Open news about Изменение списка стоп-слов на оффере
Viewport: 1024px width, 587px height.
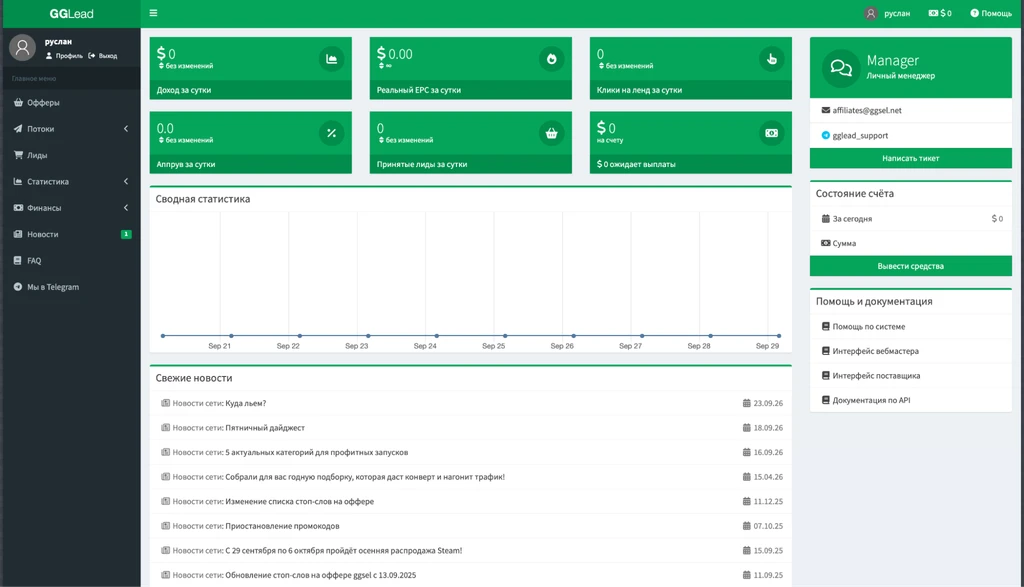[300, 501]
